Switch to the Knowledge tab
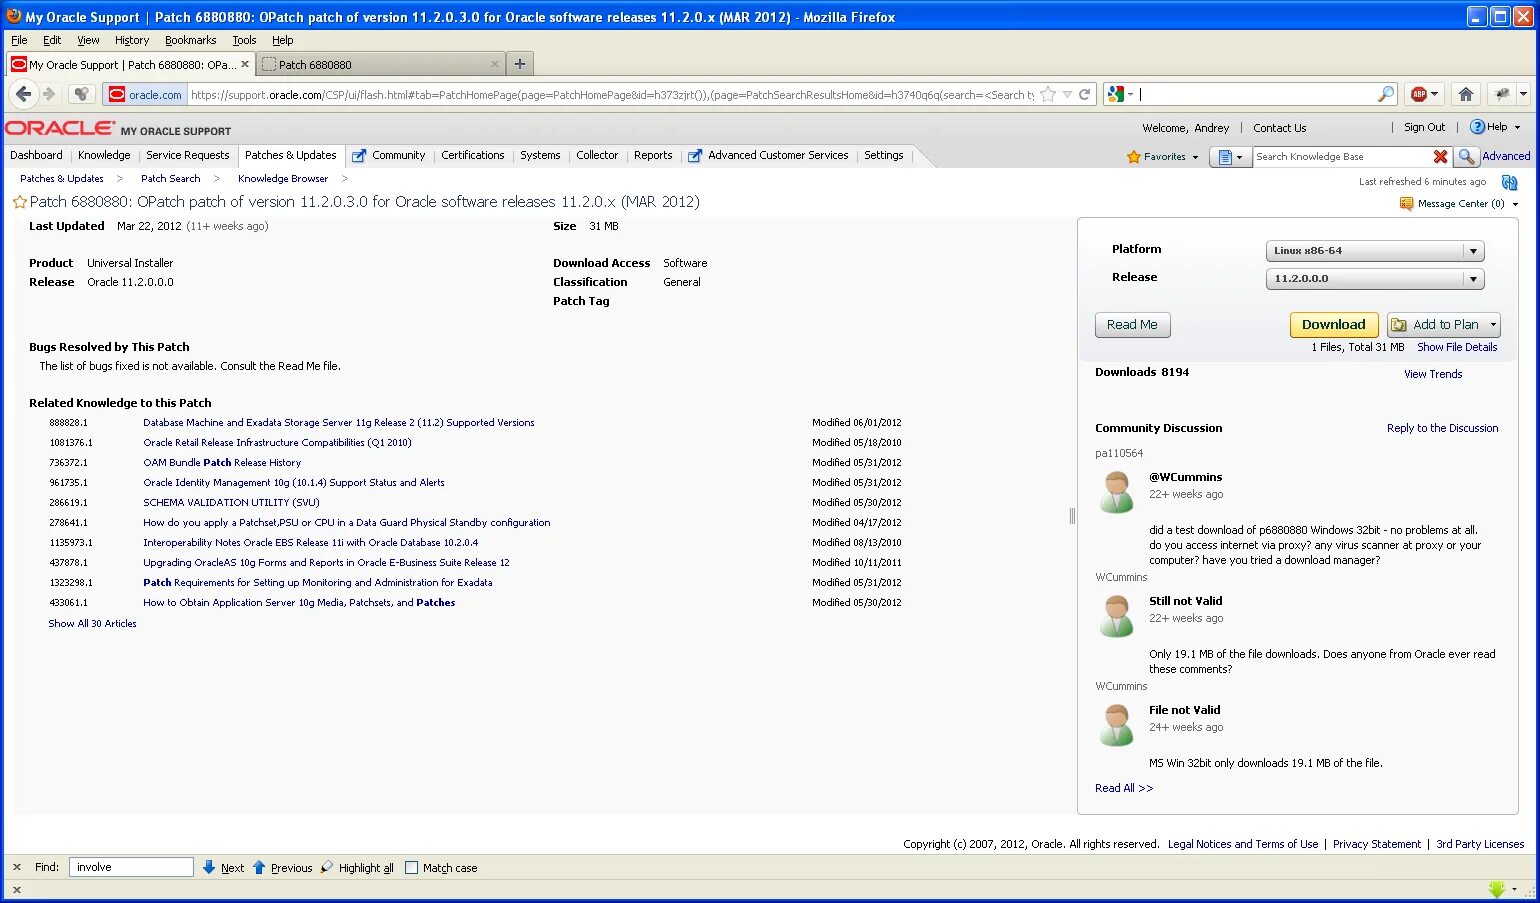This screenshot has height=903, width=1540. pos(104,155)
